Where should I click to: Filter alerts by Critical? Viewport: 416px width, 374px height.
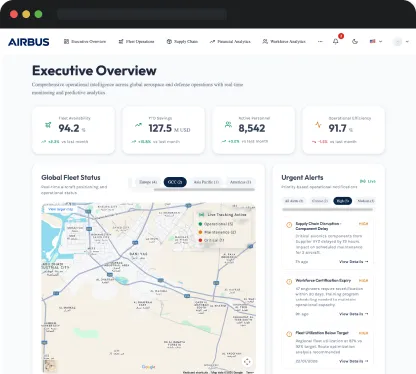[x=320, y=201]
